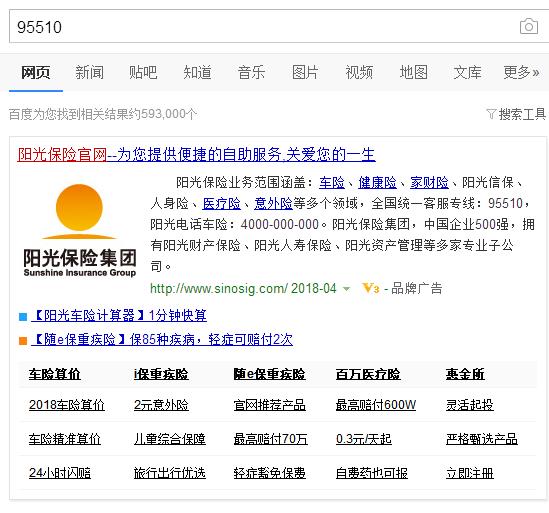Expand the arrow next to sinosig.com URL
The height and width of the screenshot is (513, 549).
pyautogui.click(x=346, y=289)
